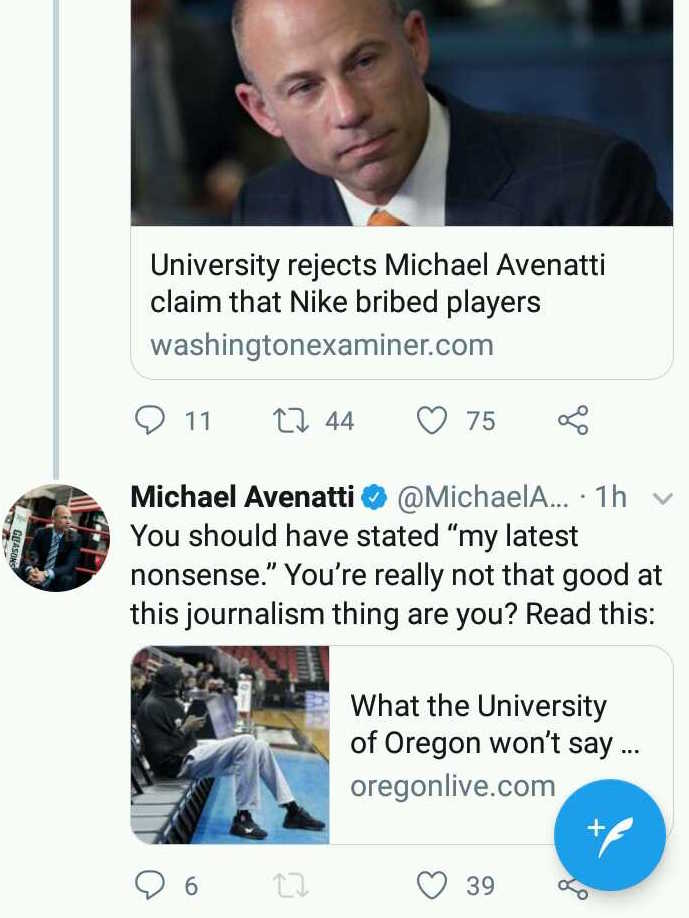
Task: Open the 1h timestamp of the tweet
Action: point(610,496)
